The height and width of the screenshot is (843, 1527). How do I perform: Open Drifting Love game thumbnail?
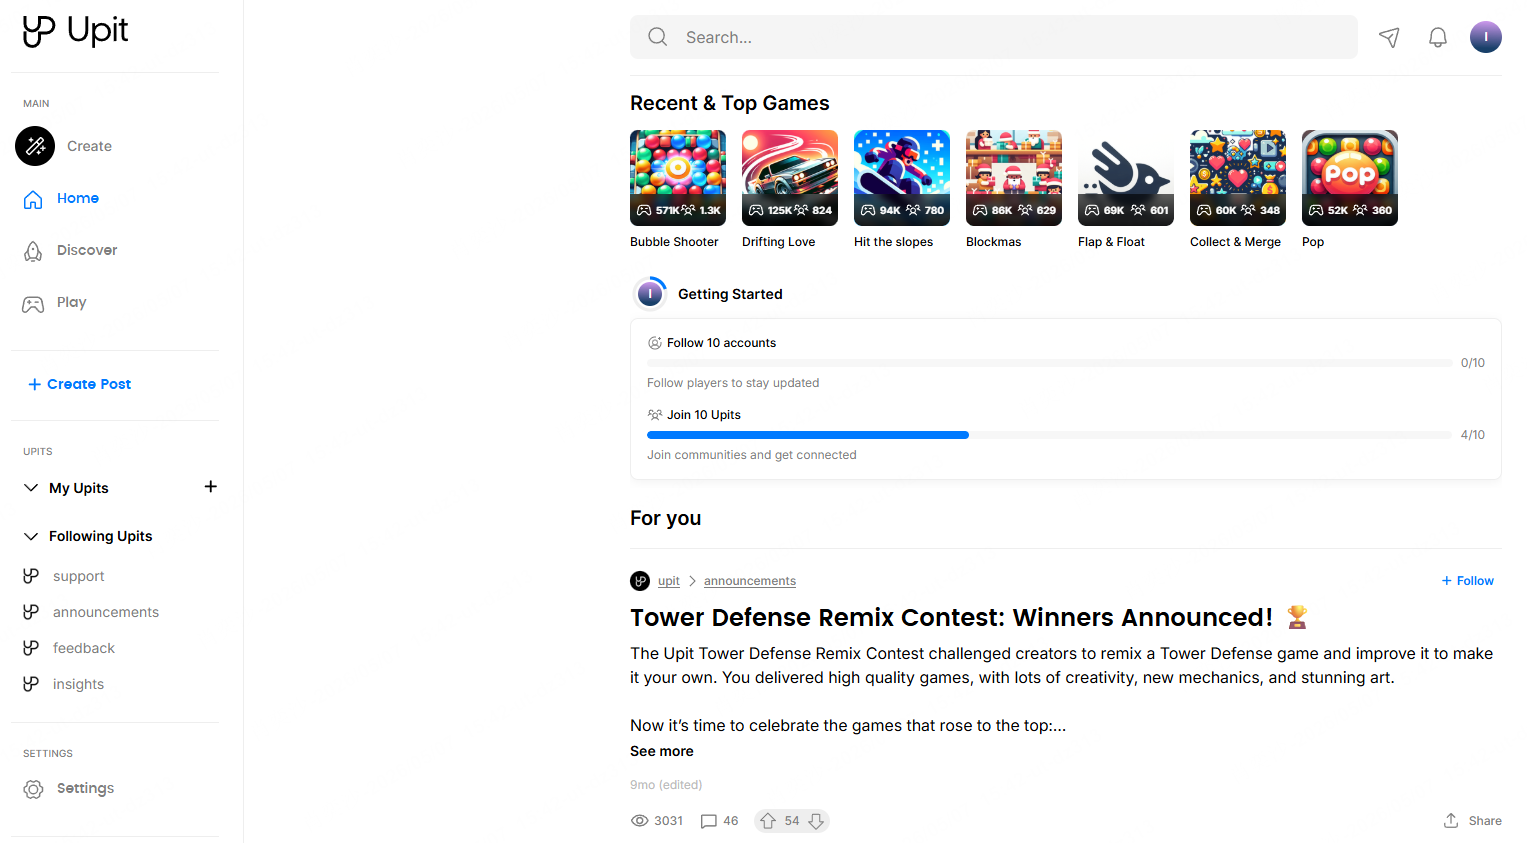click(x=790, y=178)
